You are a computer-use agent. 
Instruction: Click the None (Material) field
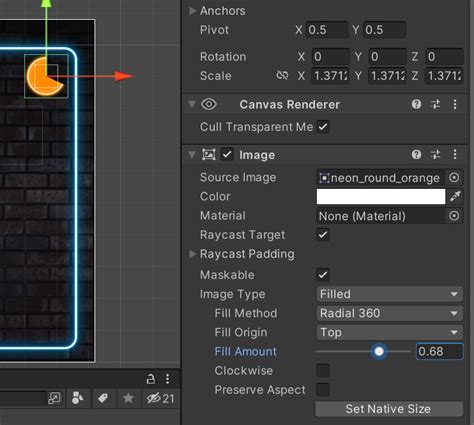click(381, 216)
